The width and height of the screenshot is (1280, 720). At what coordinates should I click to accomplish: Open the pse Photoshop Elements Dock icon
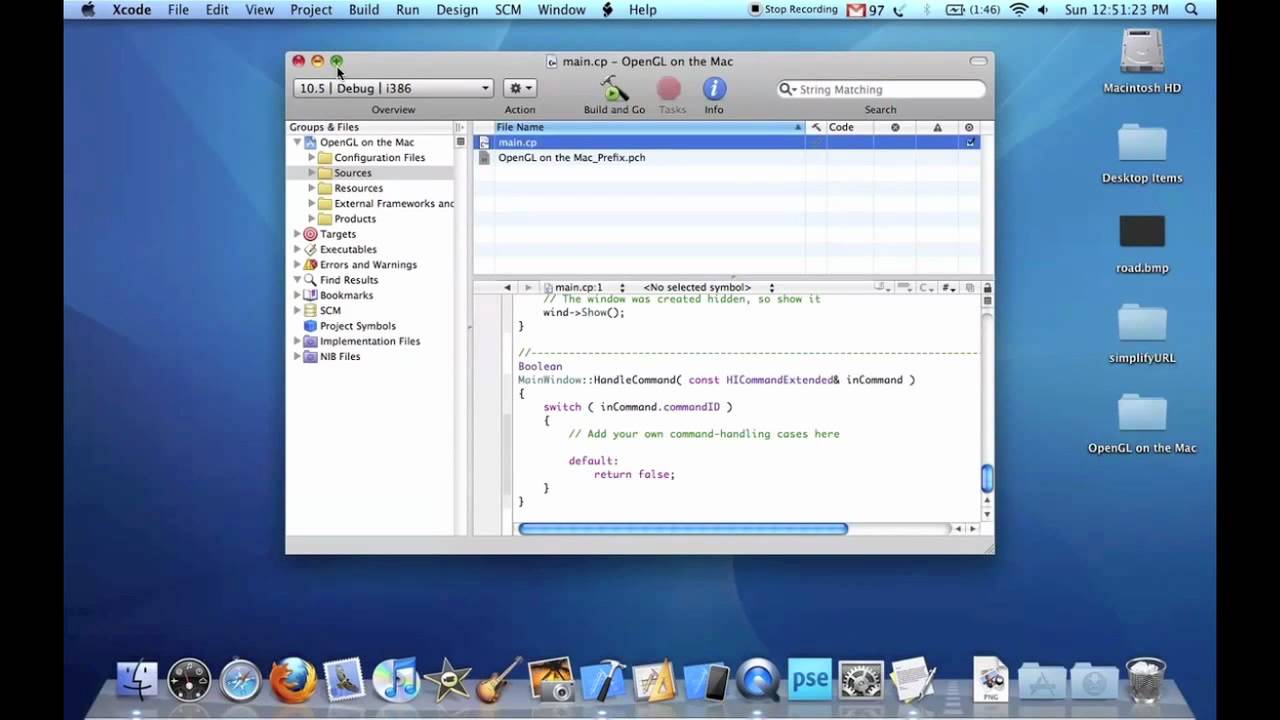[x=810, y=679]
